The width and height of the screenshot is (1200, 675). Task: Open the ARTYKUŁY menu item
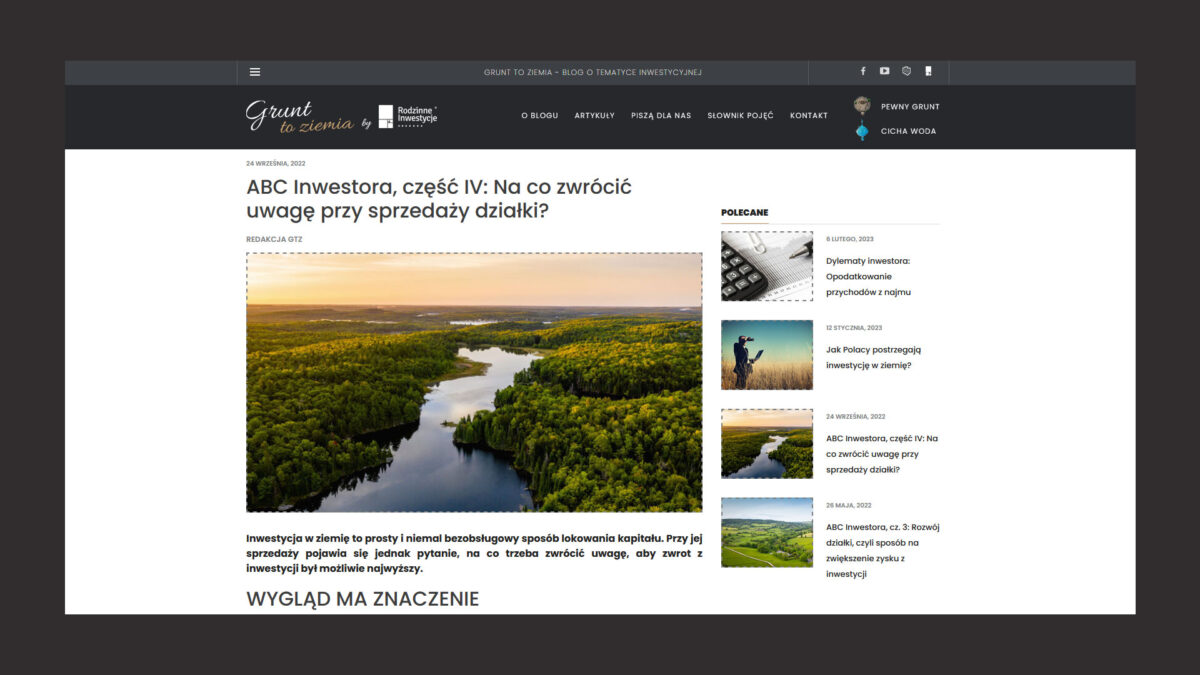(x=596, y=115)
